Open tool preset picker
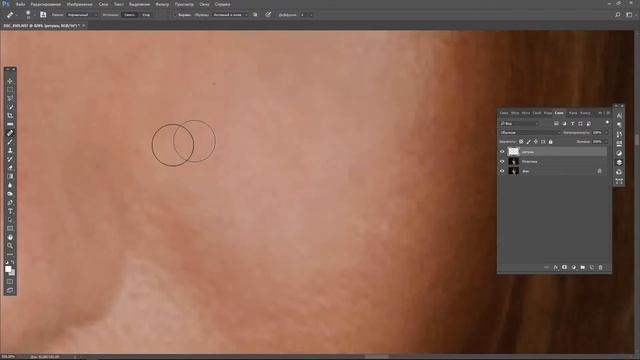Viewport: 640px width, 360px height. click(12, 15)
